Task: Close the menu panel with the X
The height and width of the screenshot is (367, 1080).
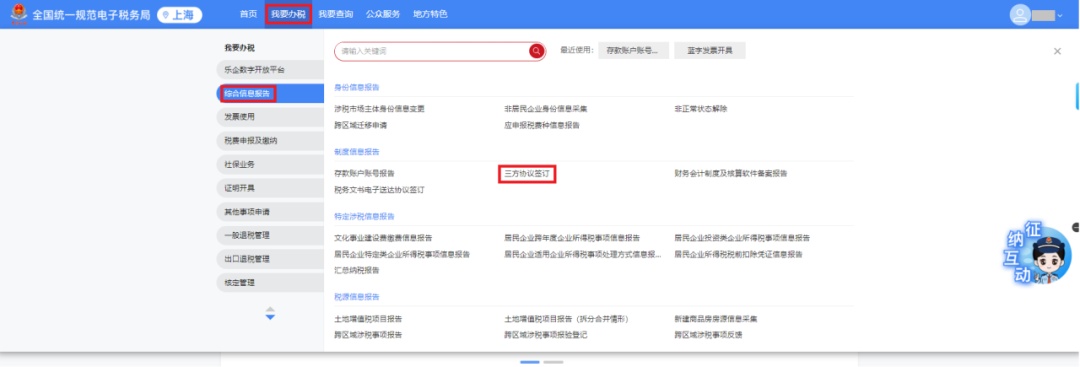Action: (1057, 51)
